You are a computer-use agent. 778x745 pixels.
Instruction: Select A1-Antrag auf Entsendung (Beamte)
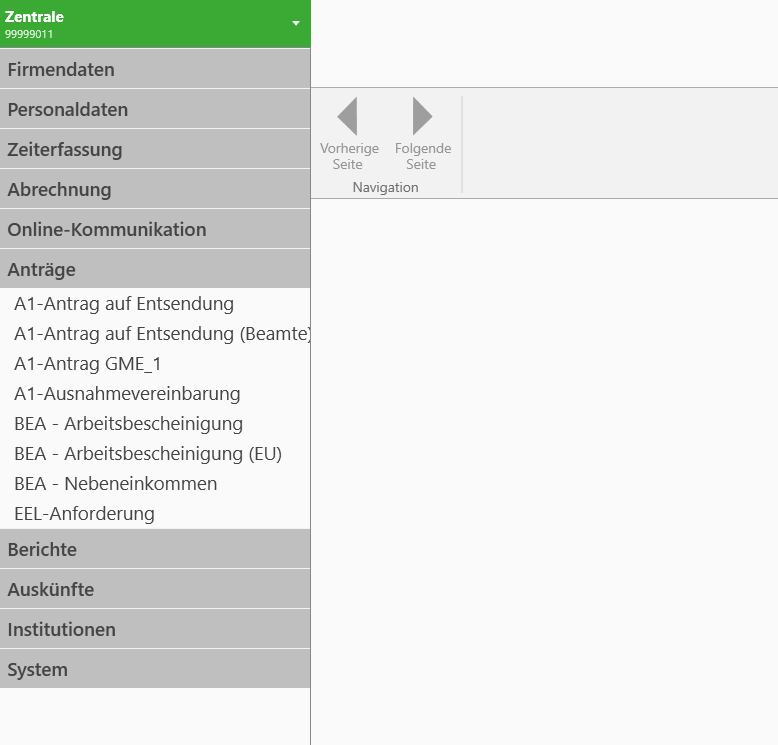click(162, 334)
